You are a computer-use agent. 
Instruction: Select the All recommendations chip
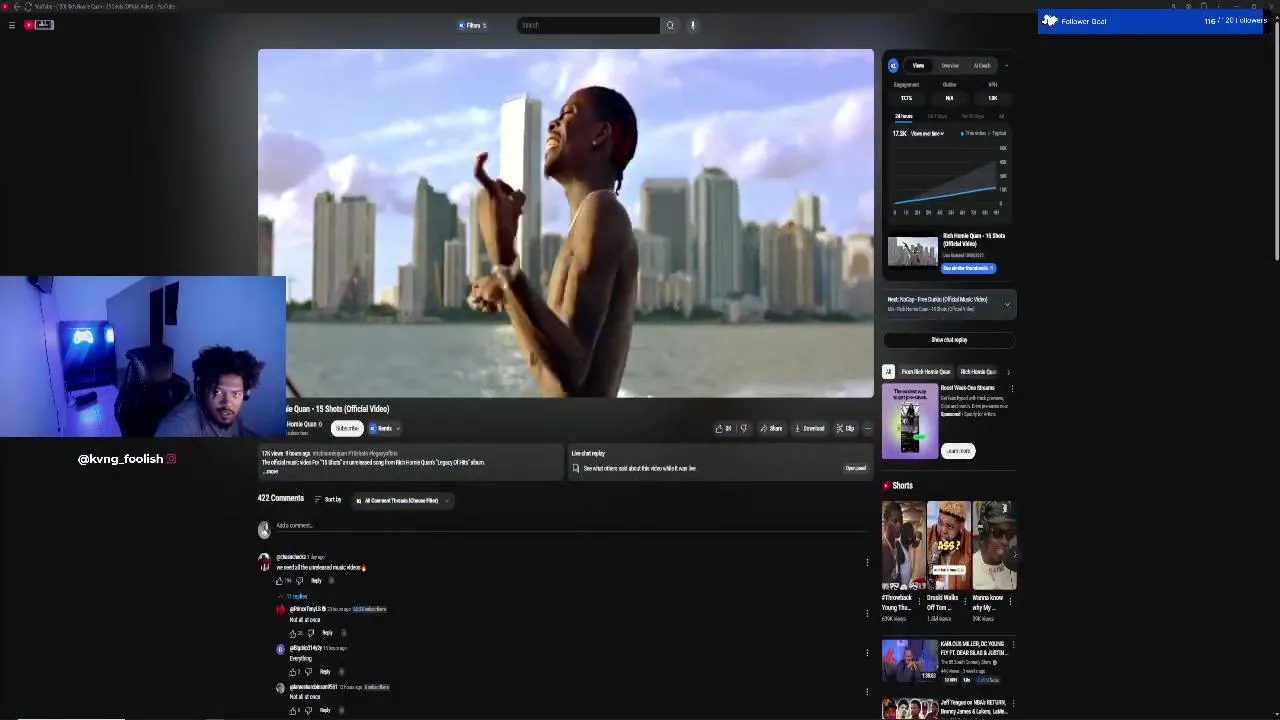888,372
